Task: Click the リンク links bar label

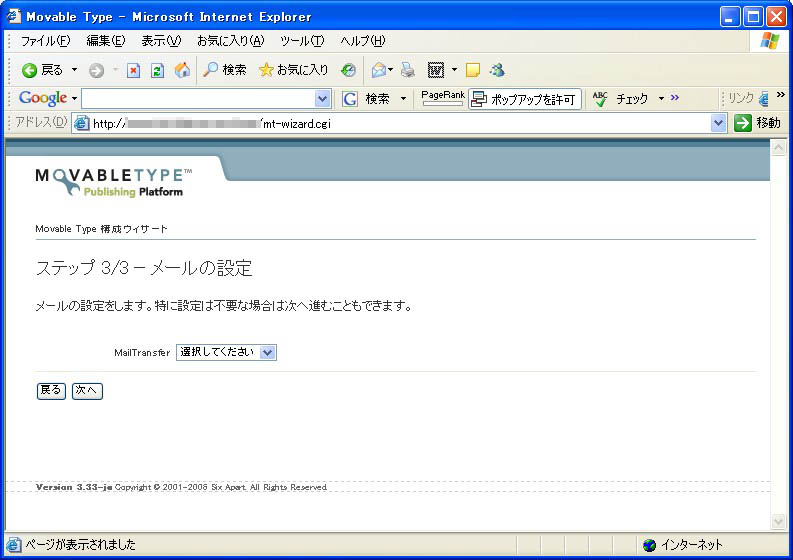Action: [x=741, y=98]
